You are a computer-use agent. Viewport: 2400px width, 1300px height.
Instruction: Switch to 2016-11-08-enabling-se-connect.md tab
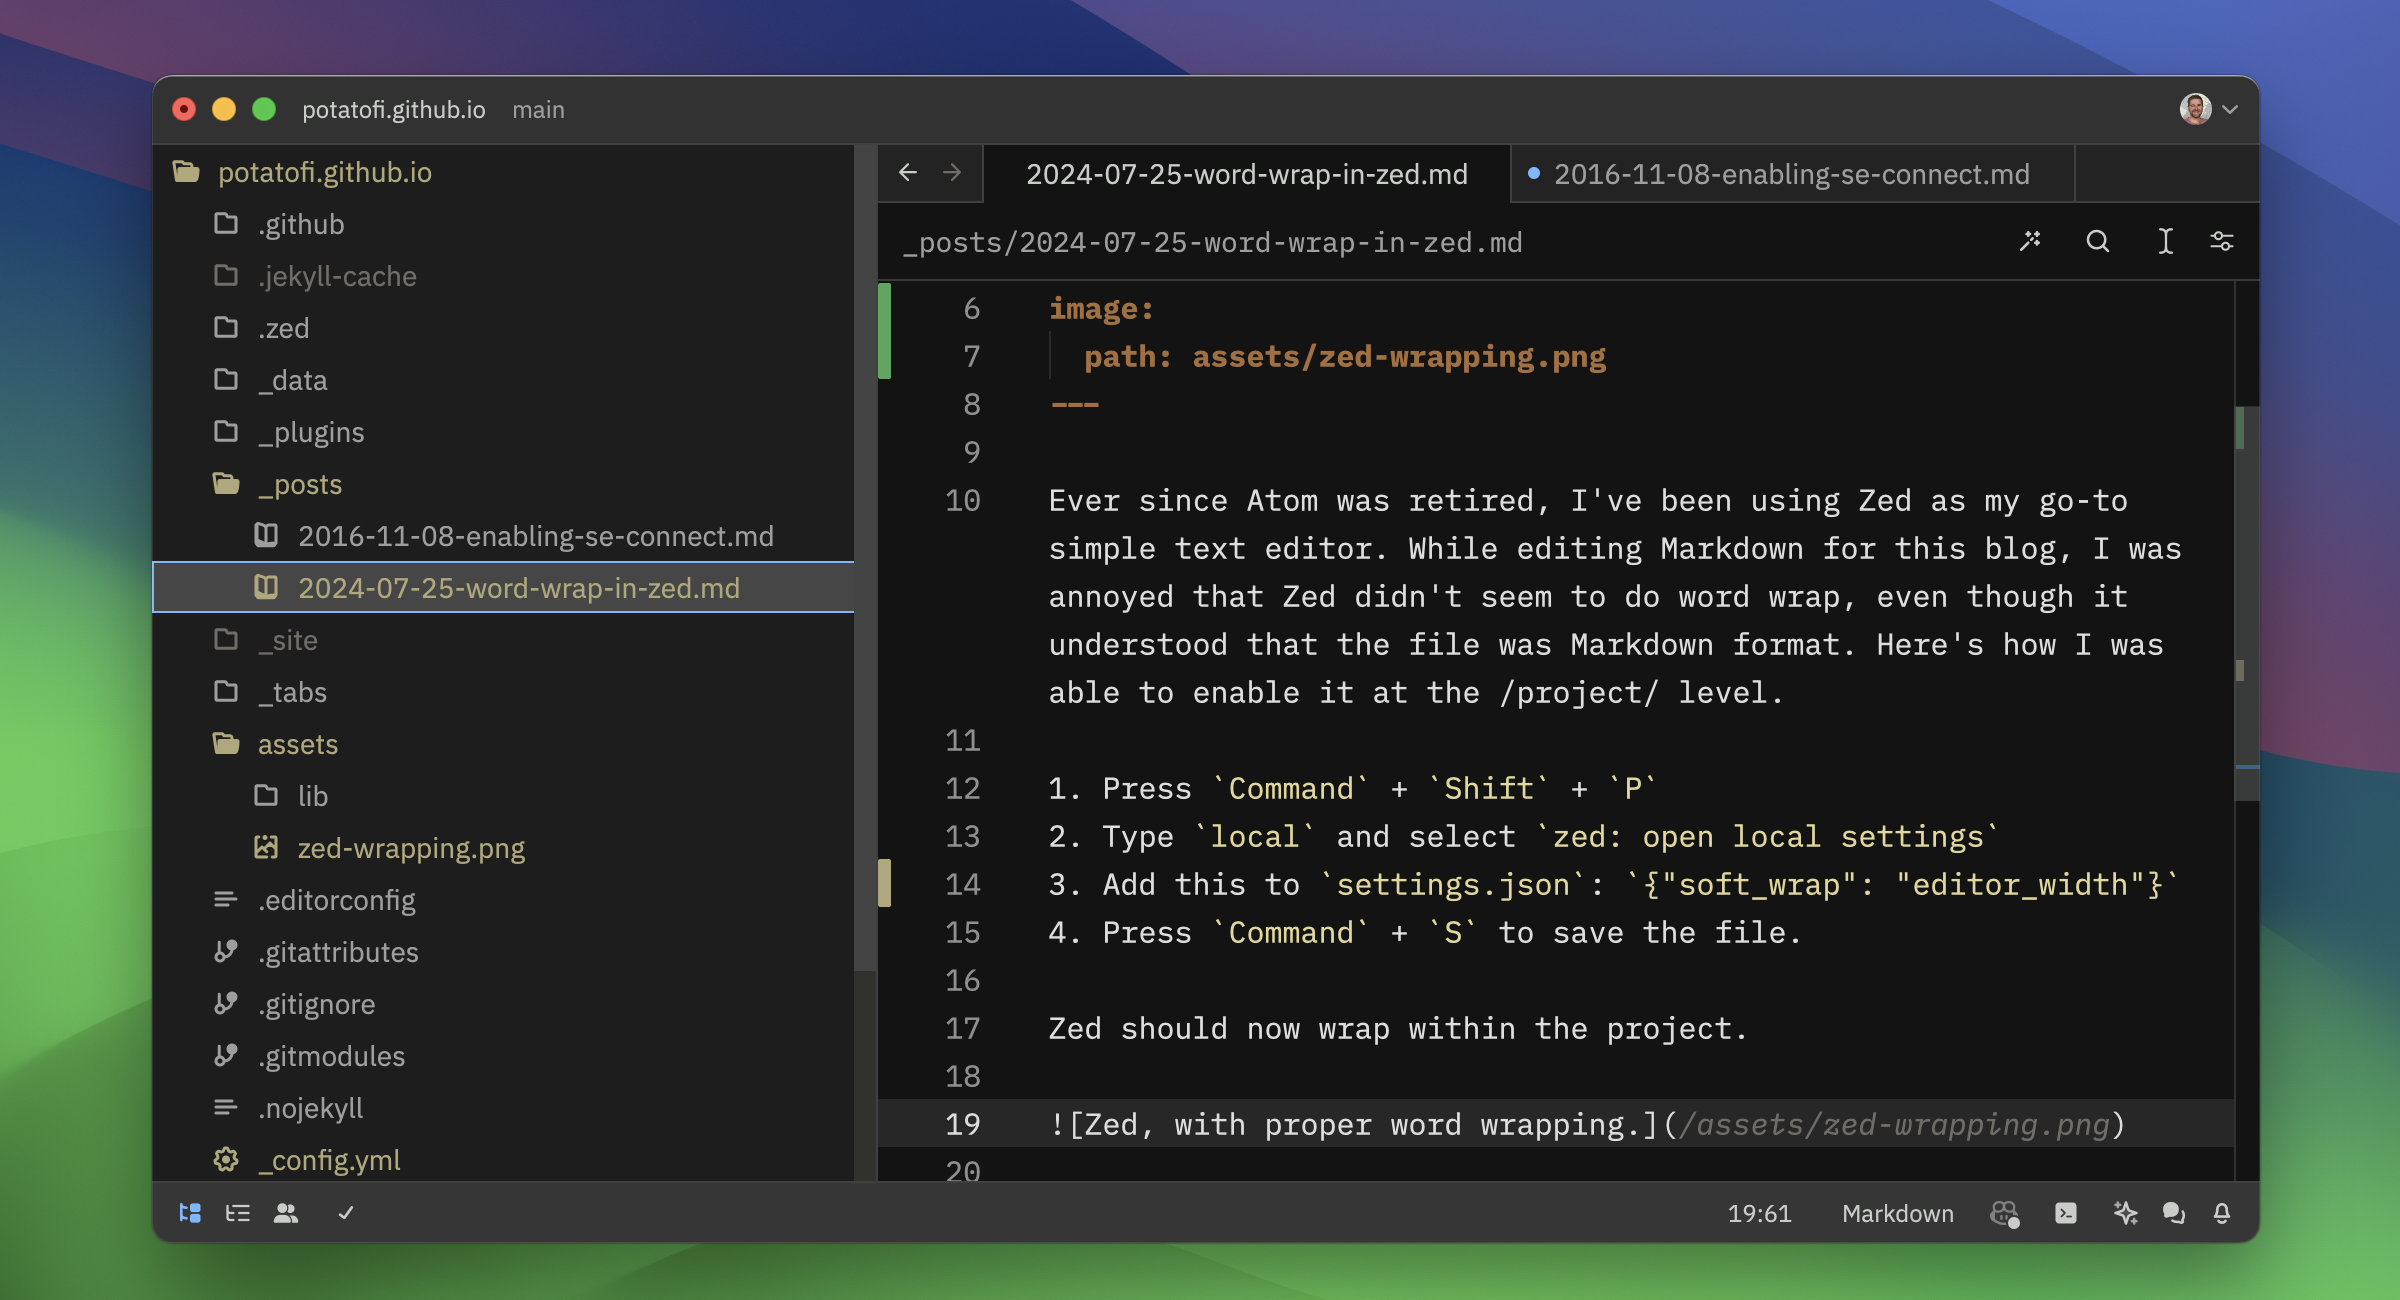1792,174
